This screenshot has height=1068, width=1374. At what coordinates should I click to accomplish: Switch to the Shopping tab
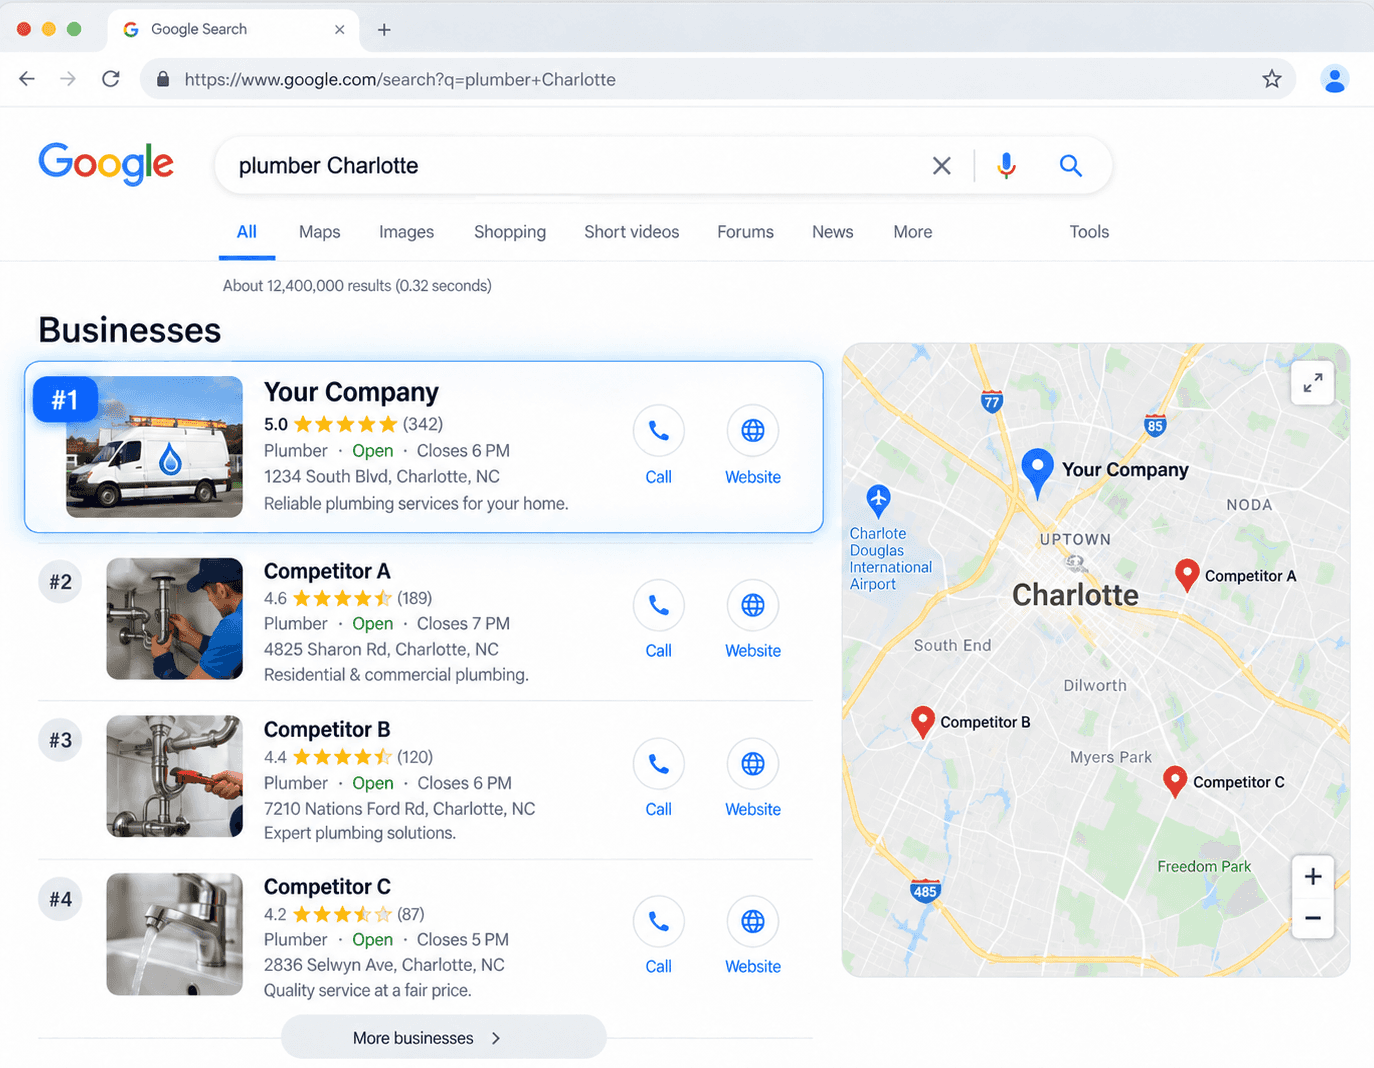510,232
